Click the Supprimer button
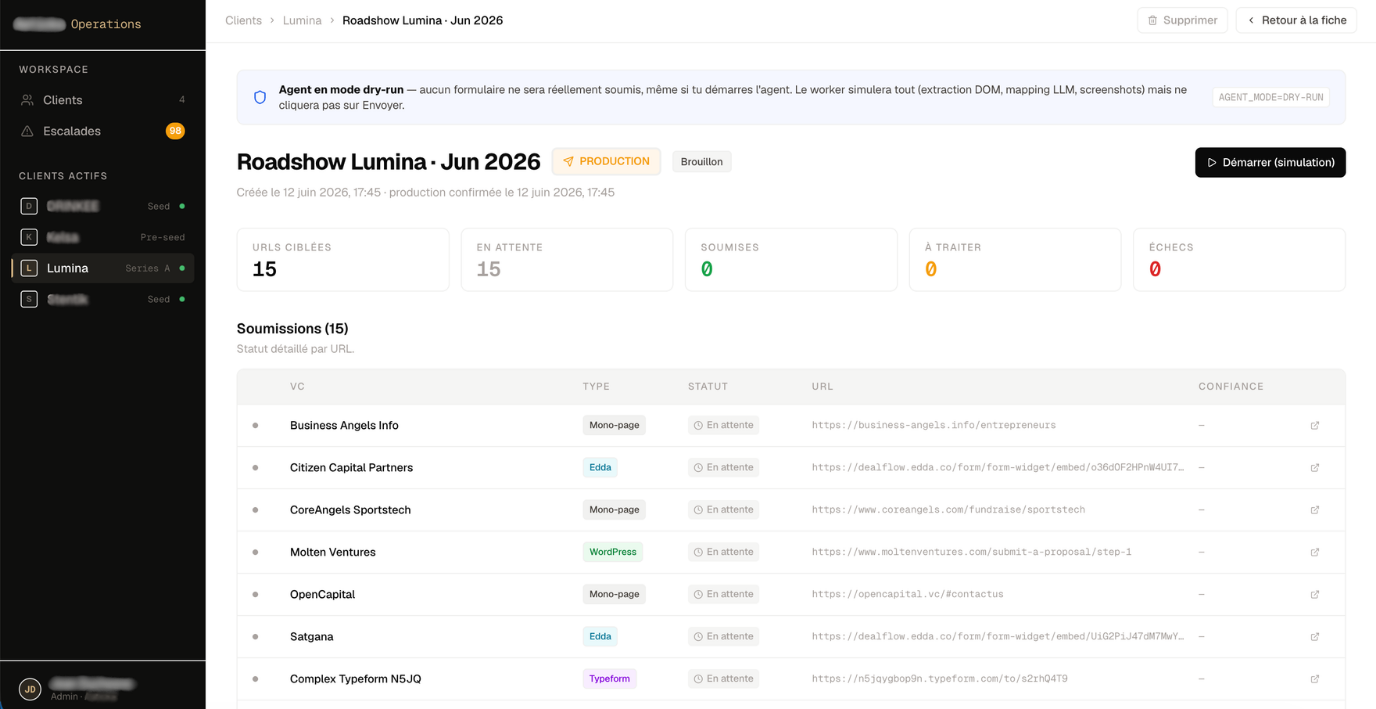The height and width of the screenshot is (709, 1376). [x=1182, y=20]
